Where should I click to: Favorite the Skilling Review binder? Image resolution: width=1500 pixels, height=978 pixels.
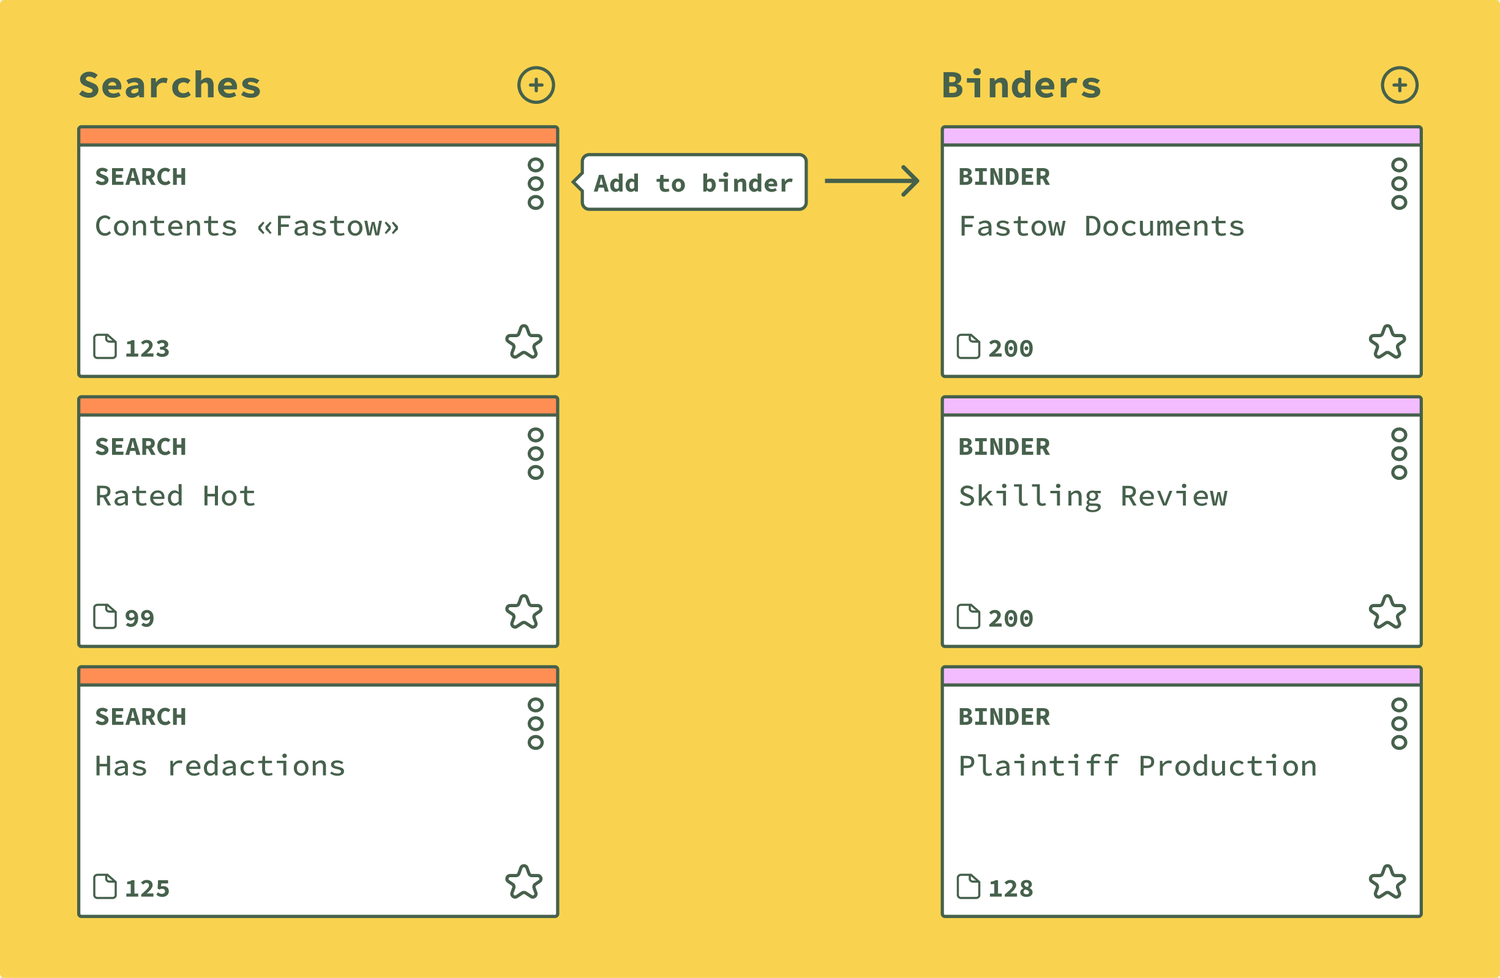[x=1387, y=612]
